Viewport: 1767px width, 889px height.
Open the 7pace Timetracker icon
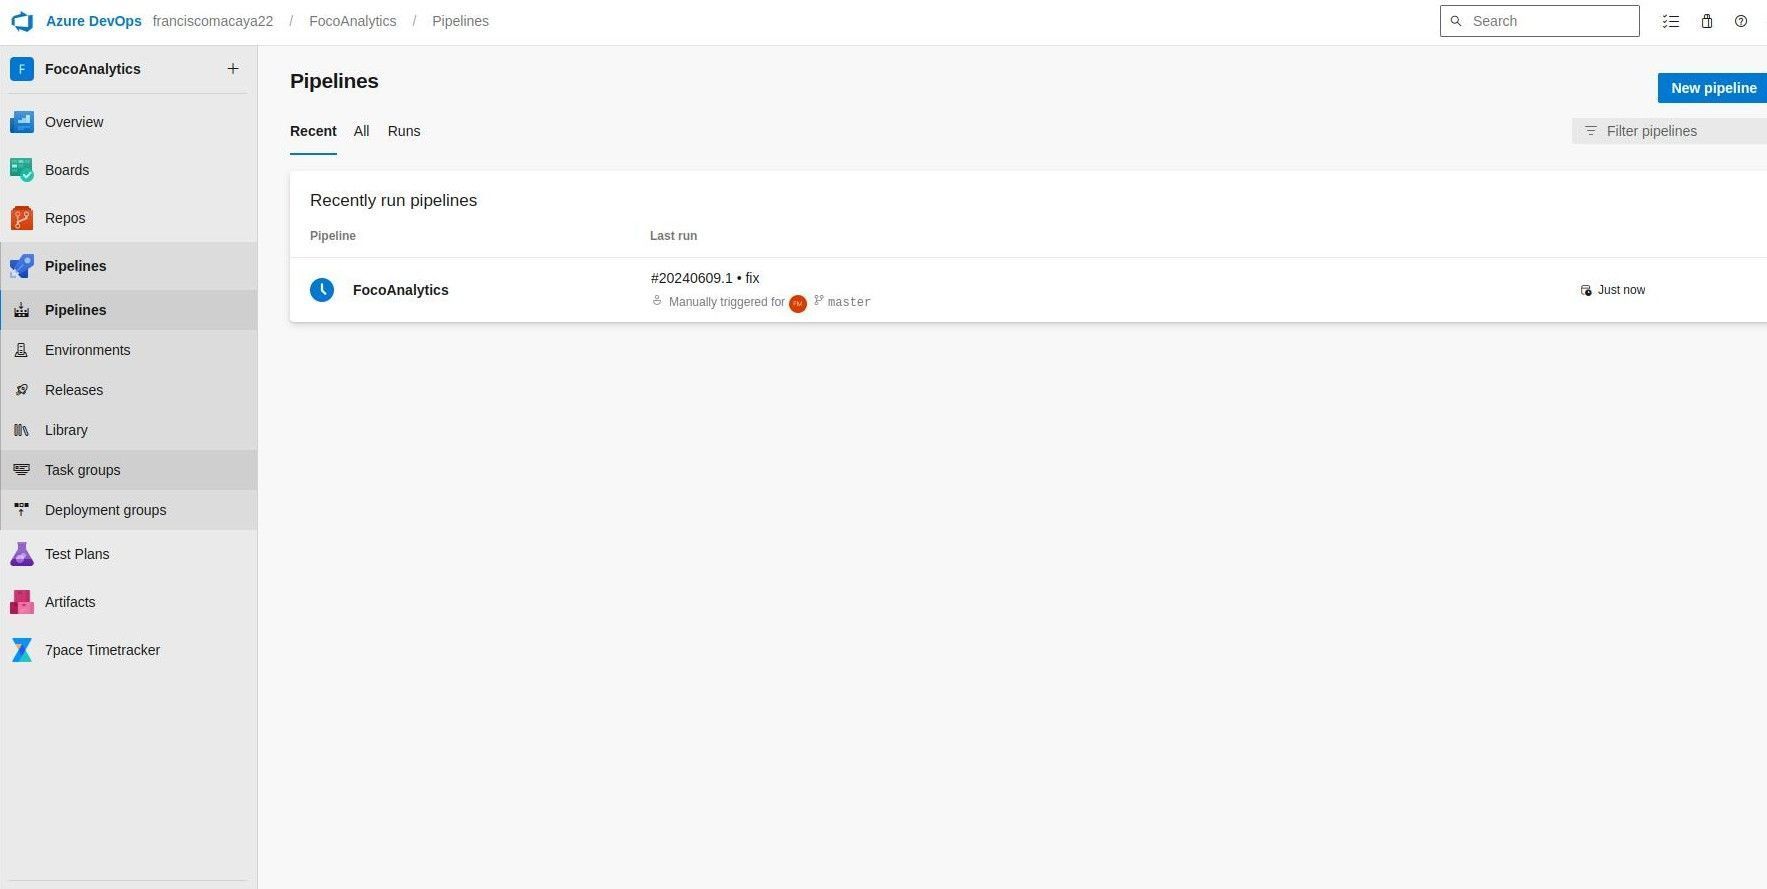click(x=22, y=650)
